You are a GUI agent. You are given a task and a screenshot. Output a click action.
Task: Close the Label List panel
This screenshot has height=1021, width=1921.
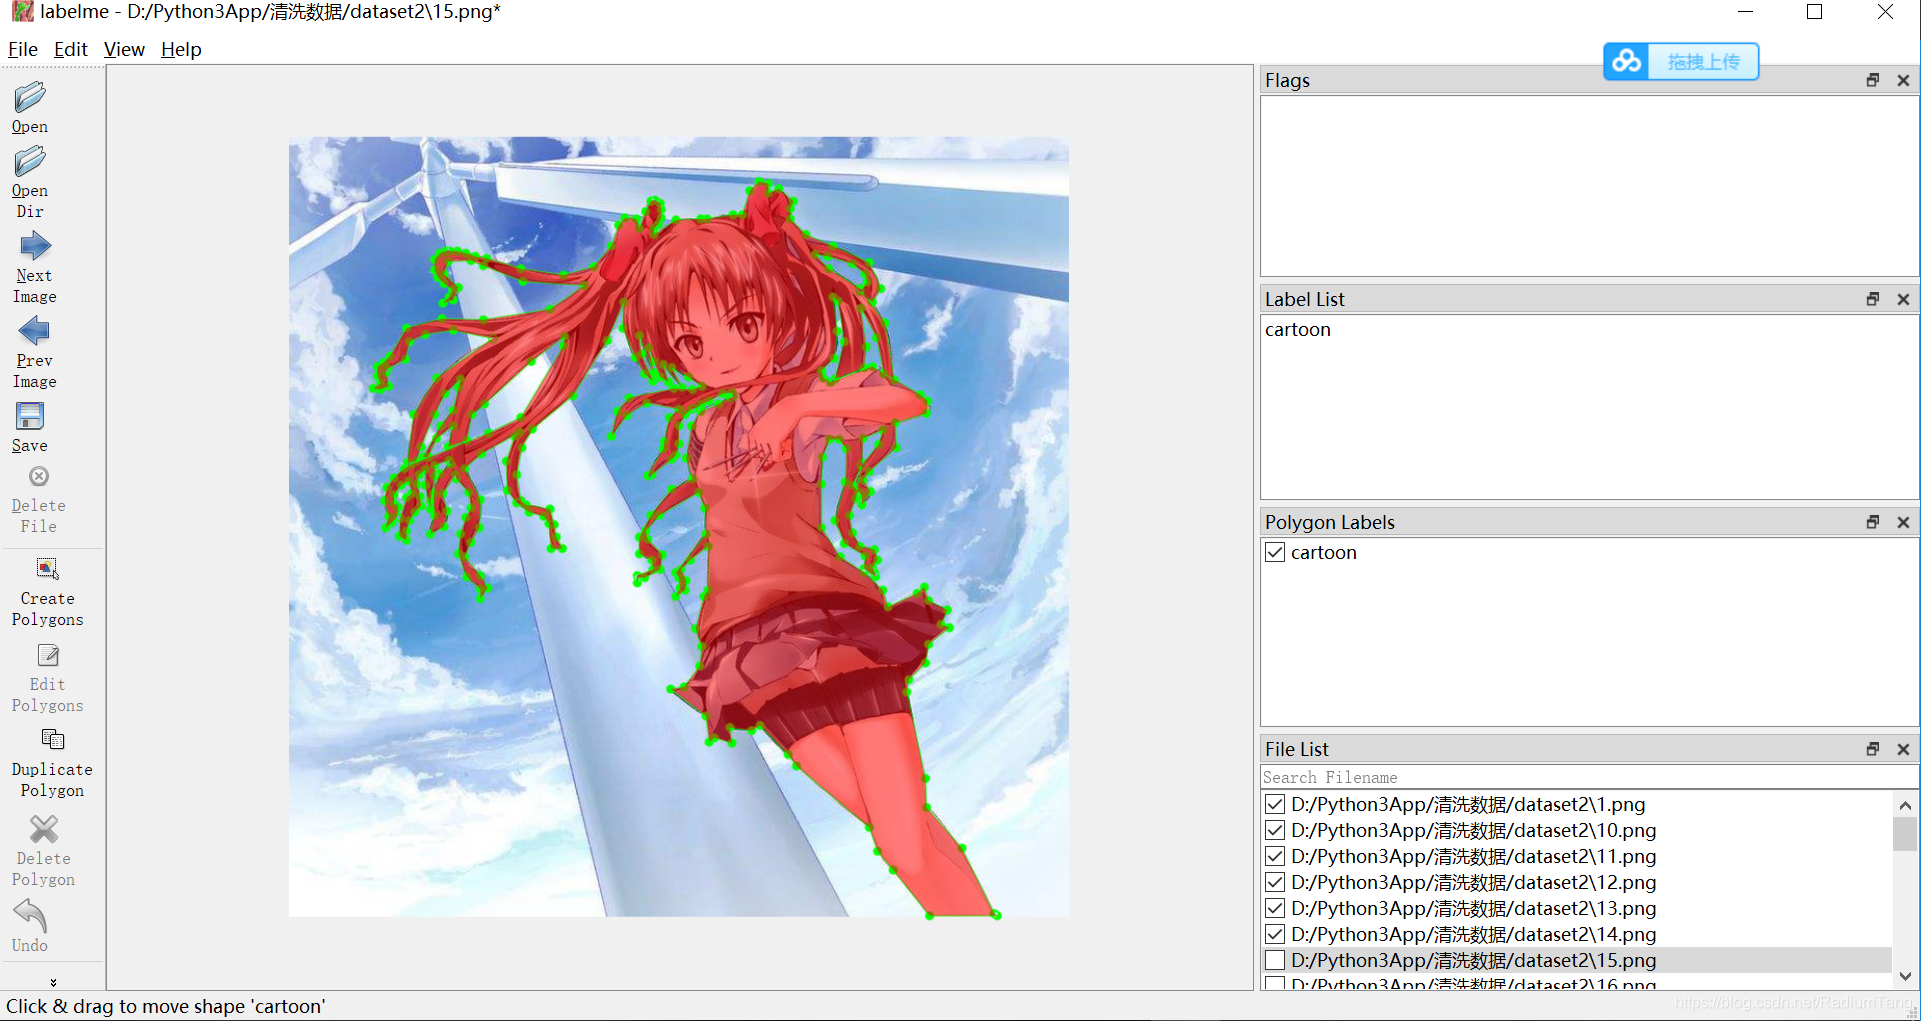(1903, 299)
